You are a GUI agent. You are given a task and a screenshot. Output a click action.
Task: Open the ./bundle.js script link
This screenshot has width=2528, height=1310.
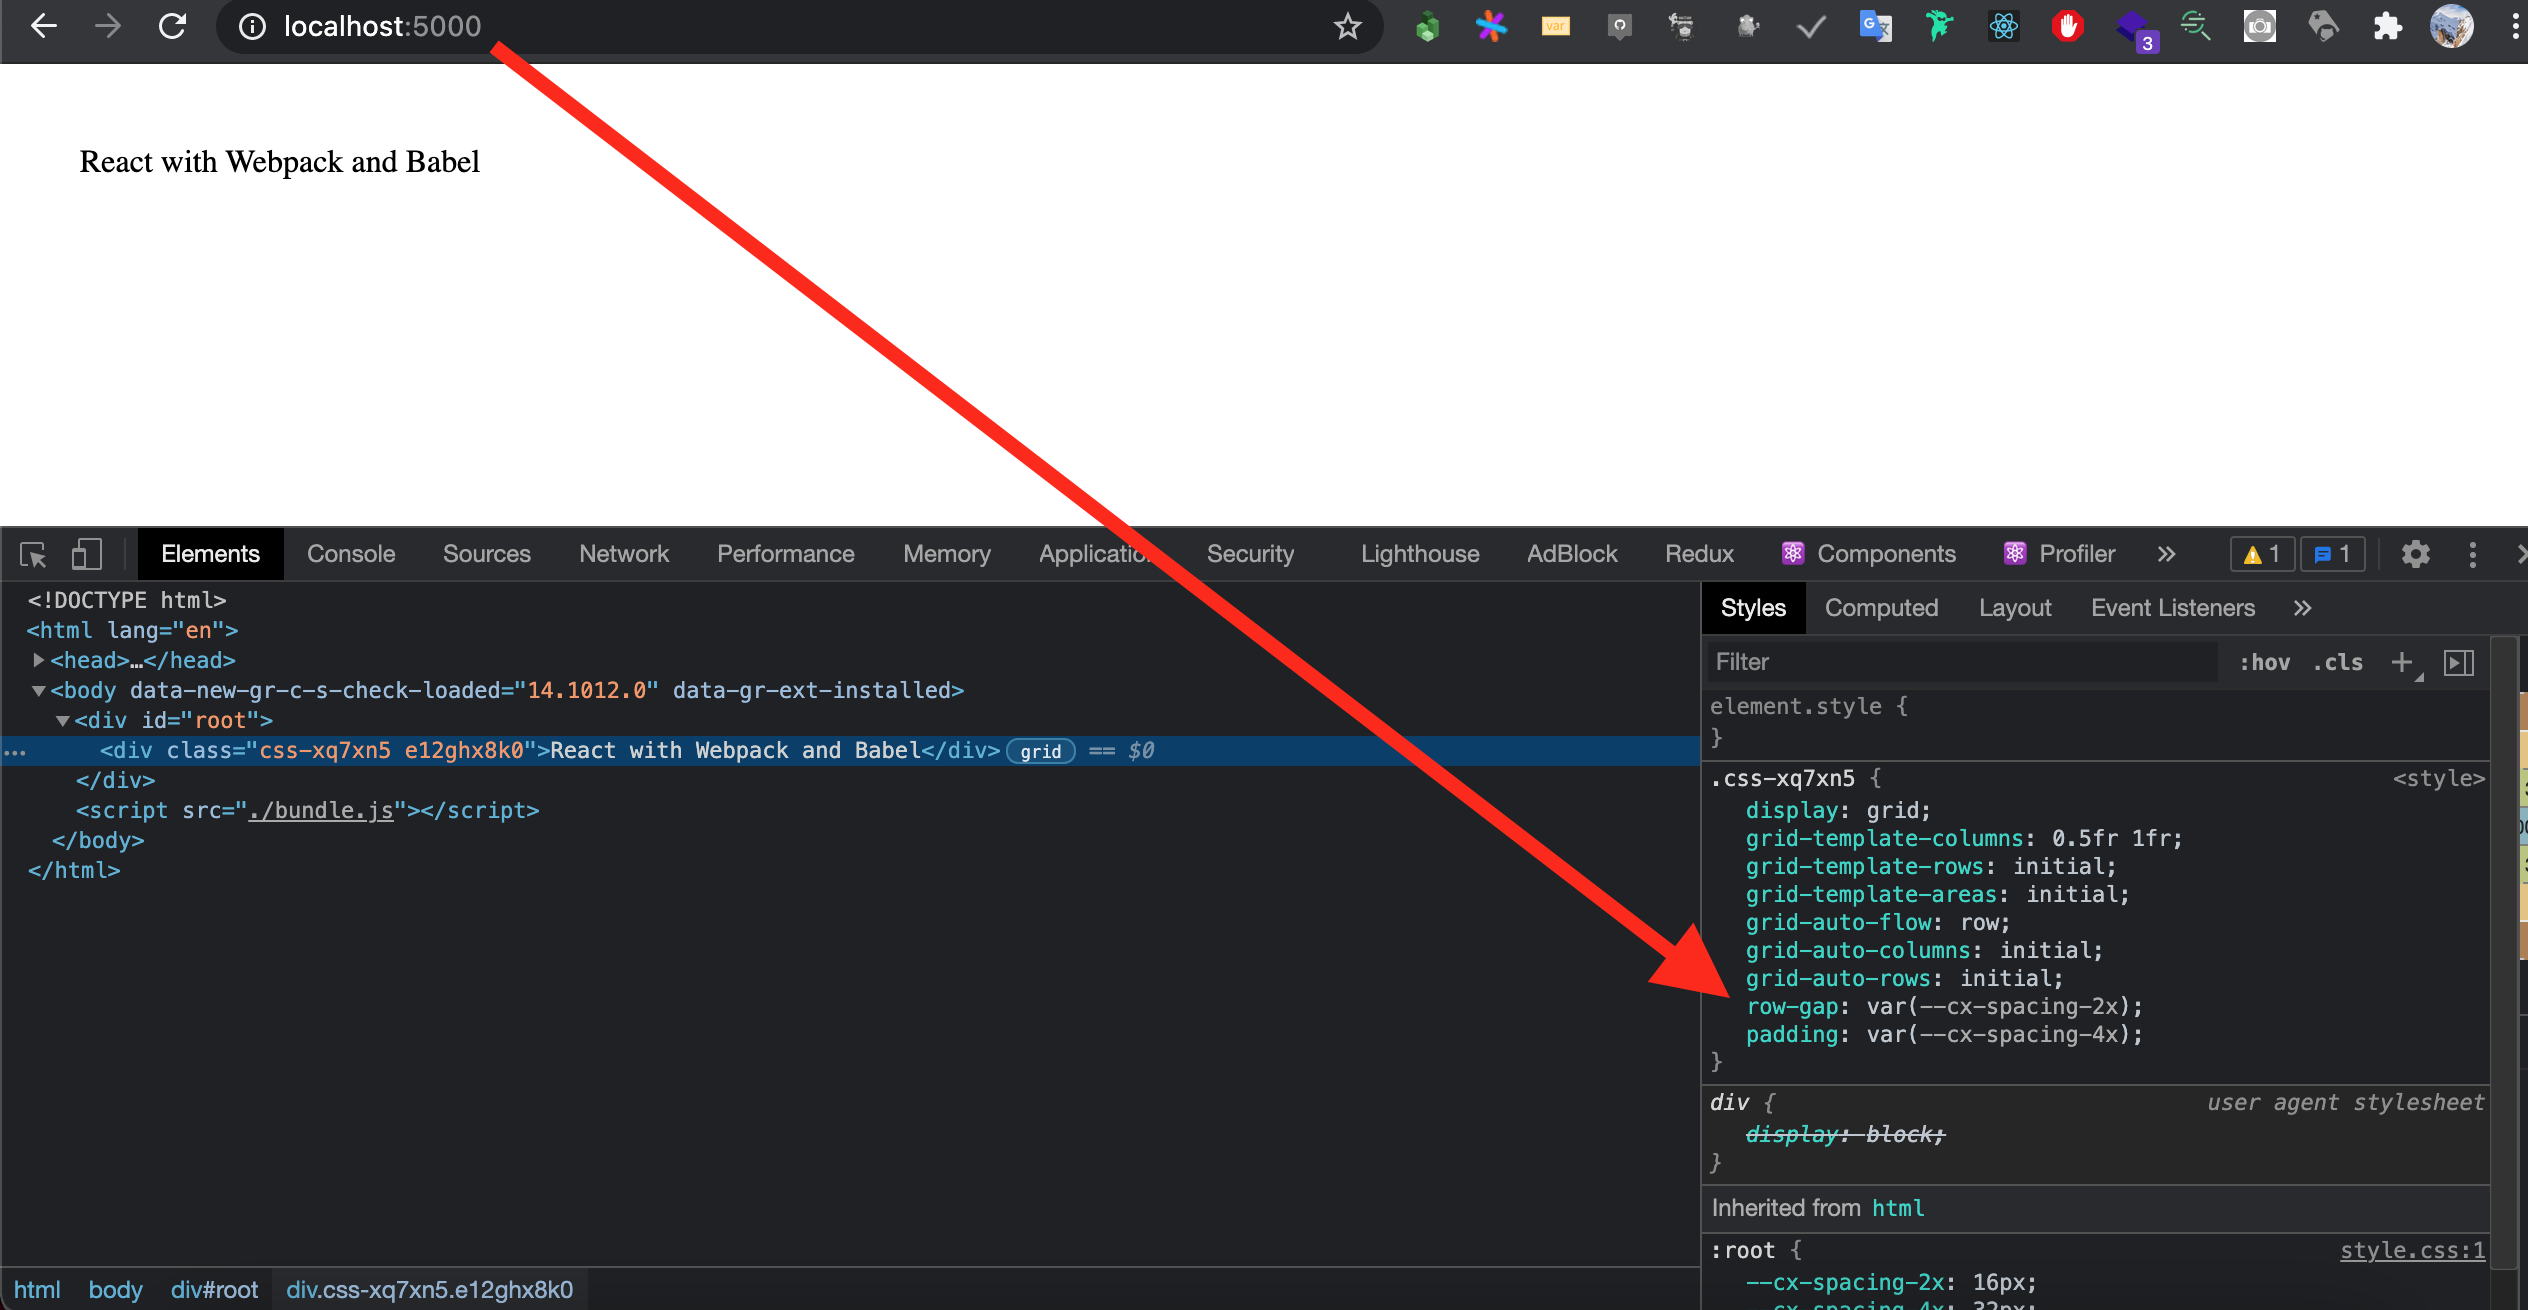322,810
